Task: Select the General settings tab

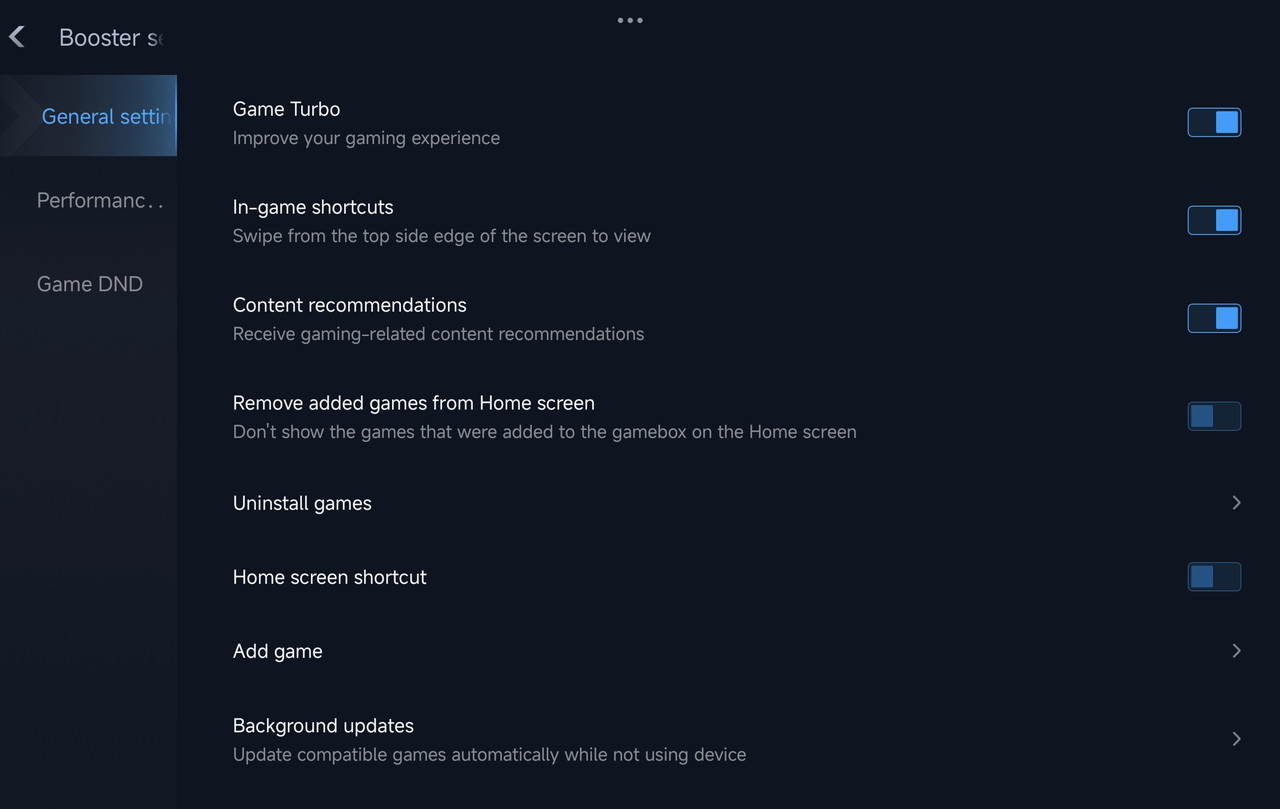Action: pyautogui.click(x=105, y=116)
